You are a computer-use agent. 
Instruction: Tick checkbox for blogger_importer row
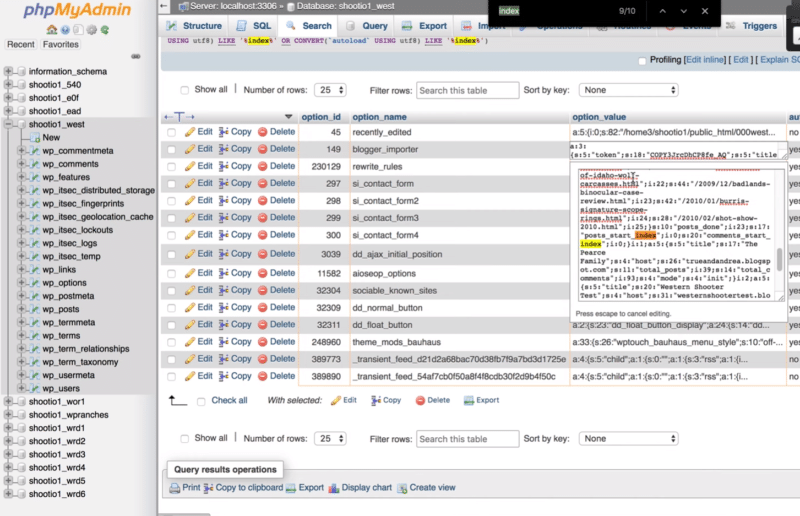tap(171, 150)
